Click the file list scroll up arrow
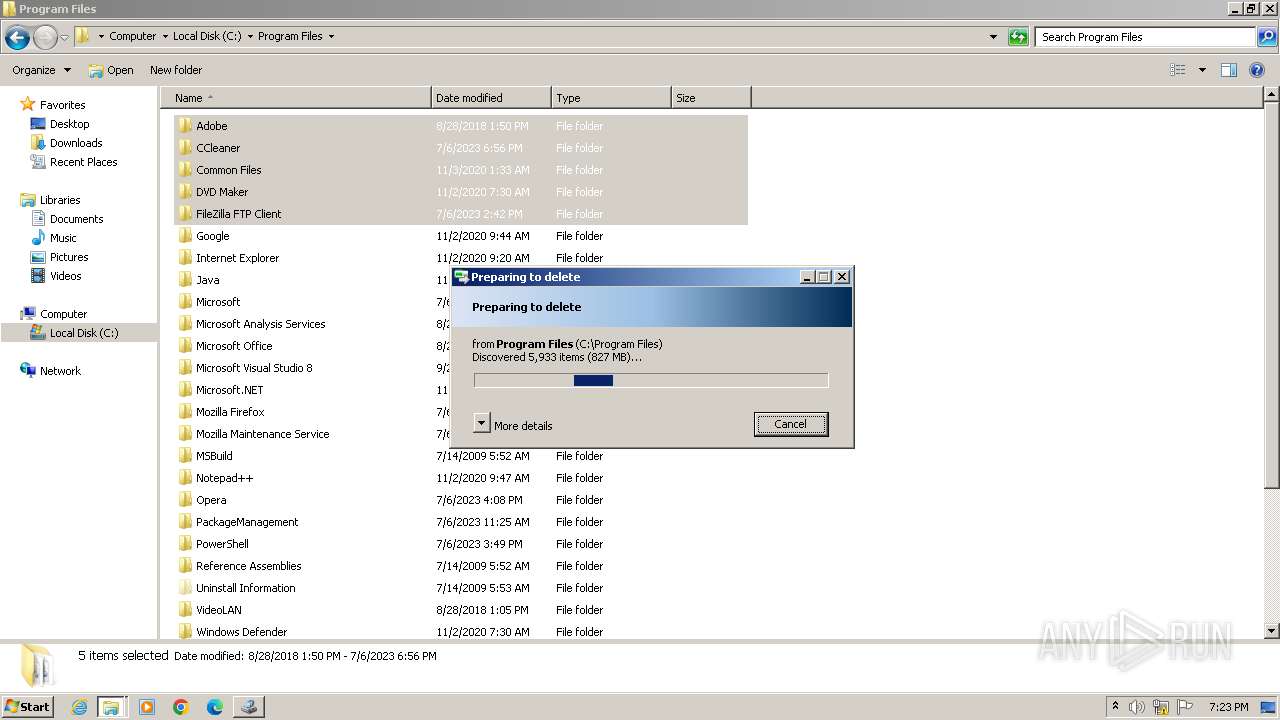 click(x=1271, y=95)
